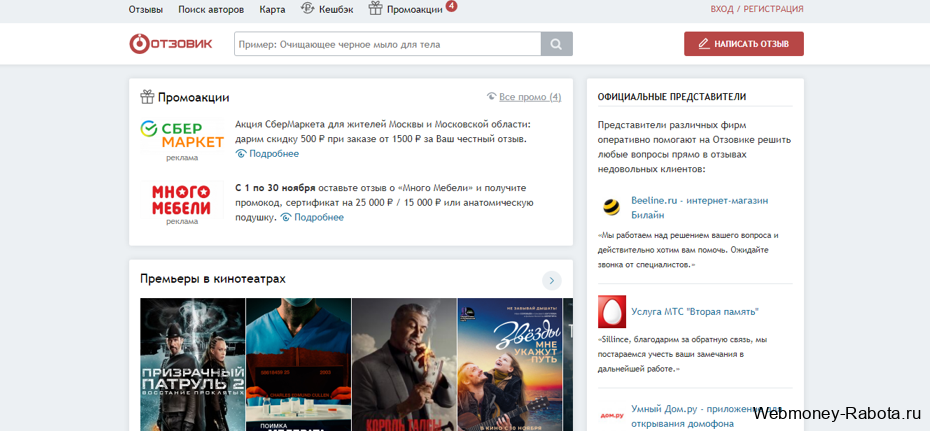Open Подробнее link for СберМаркет promo
The width and height of the screenshot is (930, 431).
[273, 154]
